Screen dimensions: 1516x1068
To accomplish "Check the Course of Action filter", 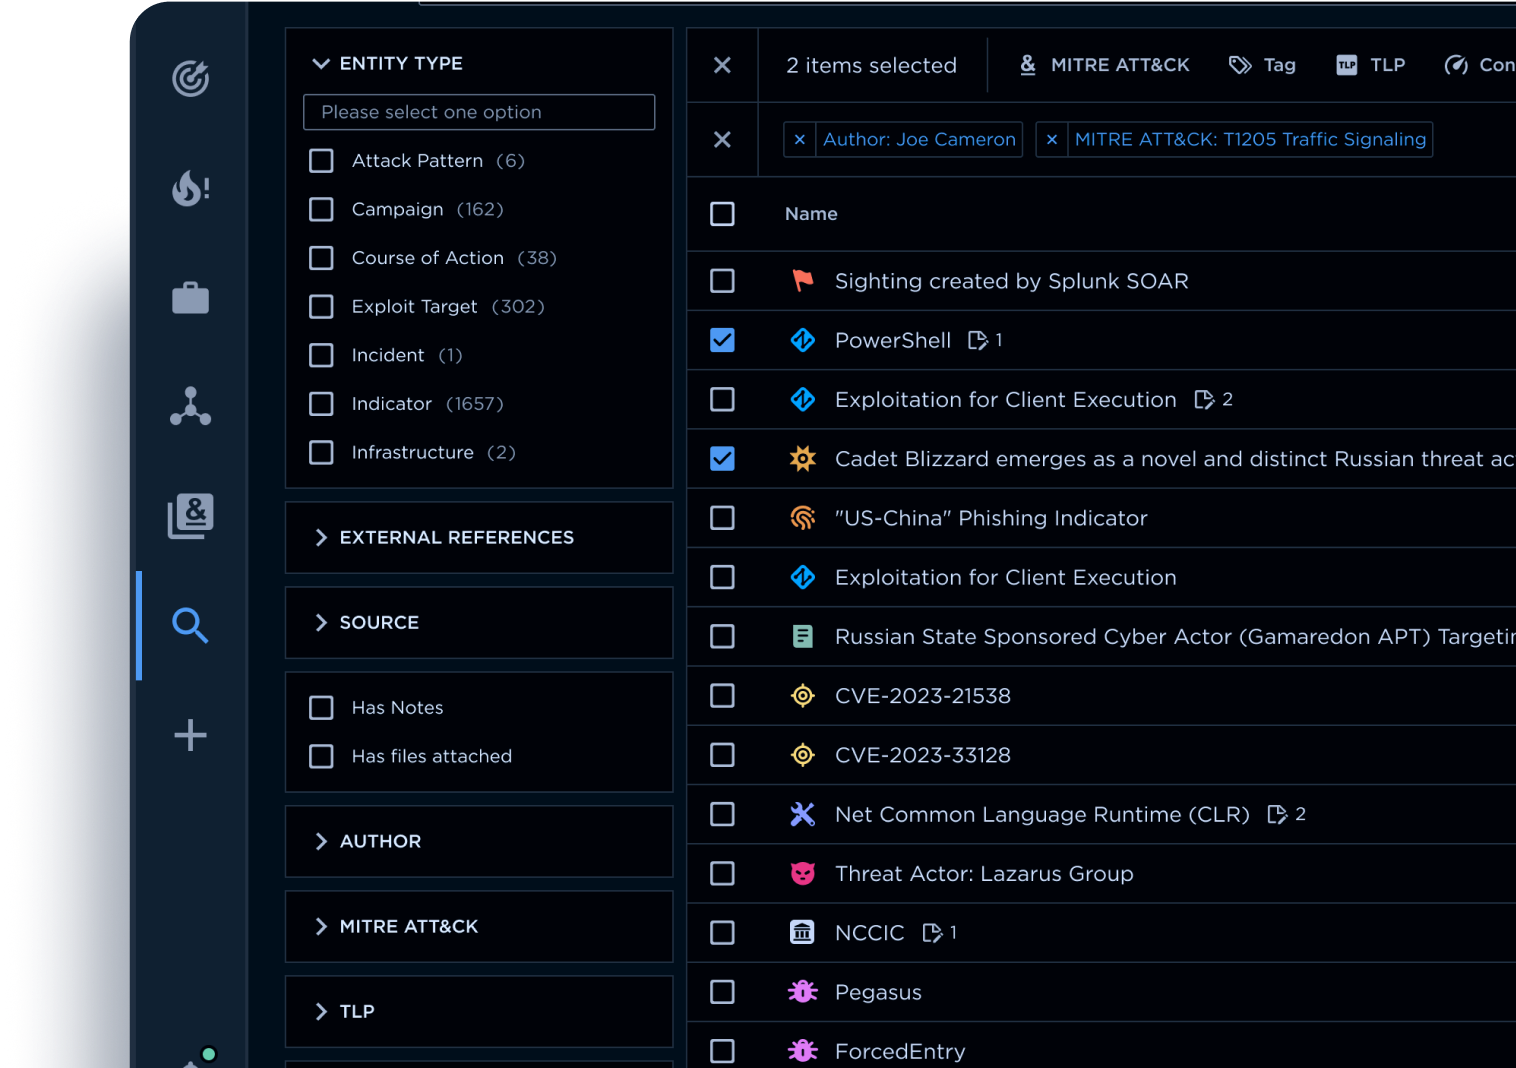I will (321, 258).
